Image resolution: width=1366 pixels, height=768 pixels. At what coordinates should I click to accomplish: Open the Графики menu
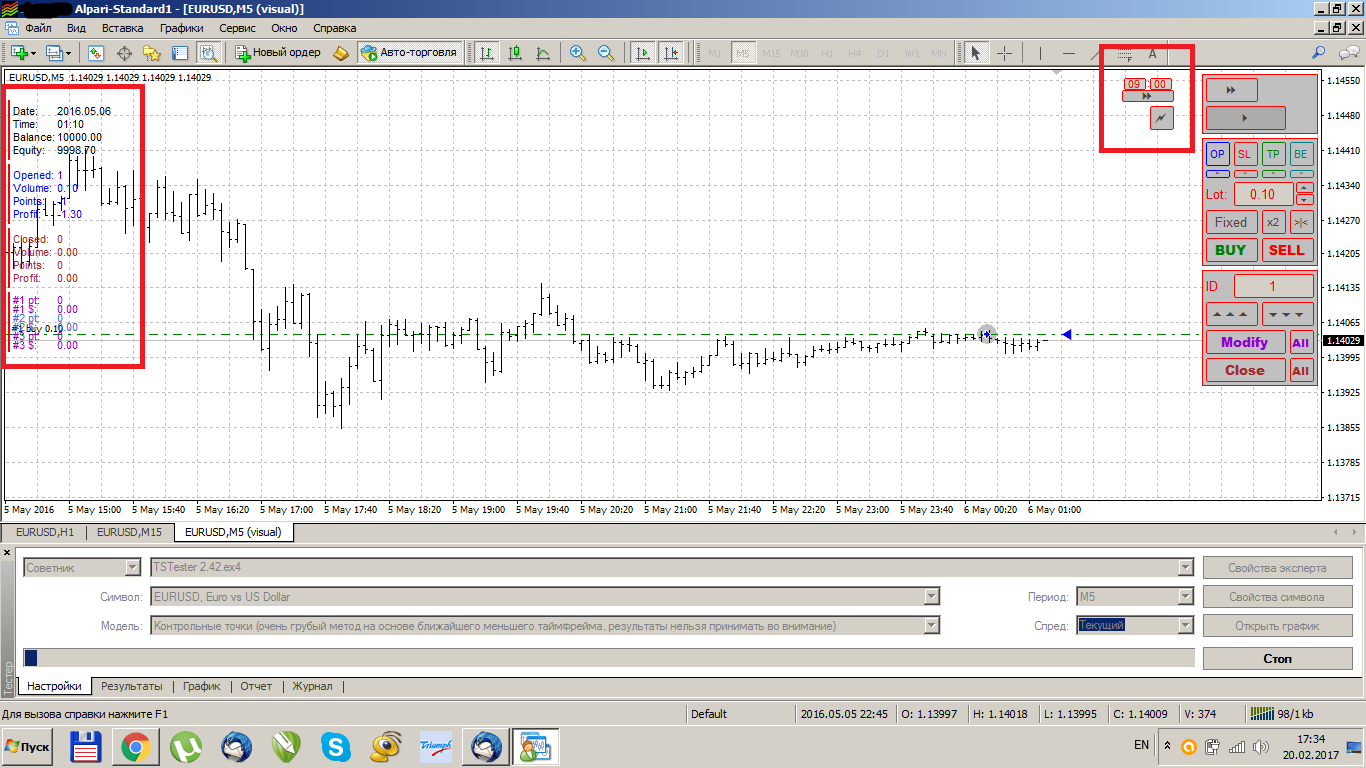181,28
